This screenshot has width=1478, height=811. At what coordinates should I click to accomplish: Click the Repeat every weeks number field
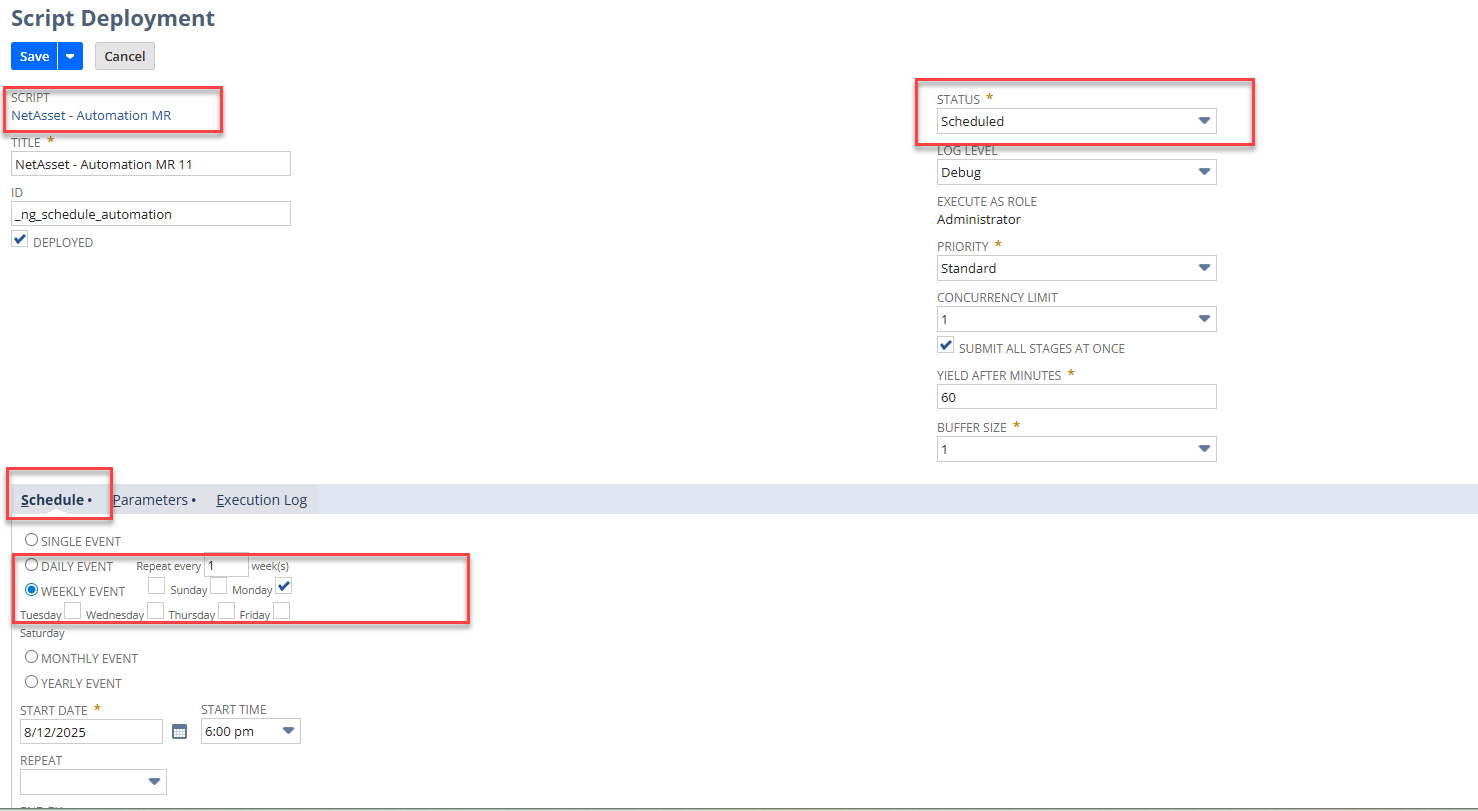click(226, 565)
